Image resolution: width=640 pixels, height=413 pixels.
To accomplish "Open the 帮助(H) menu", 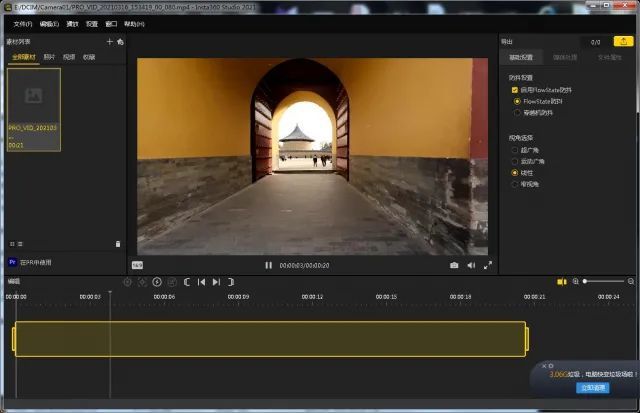I will tap(133, 23).
